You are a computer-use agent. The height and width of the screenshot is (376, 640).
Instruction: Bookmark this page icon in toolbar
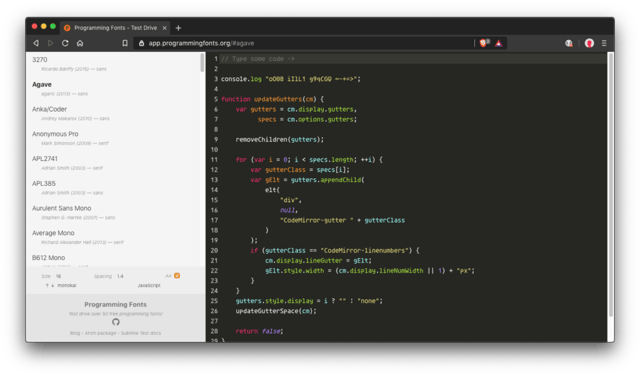125,43
